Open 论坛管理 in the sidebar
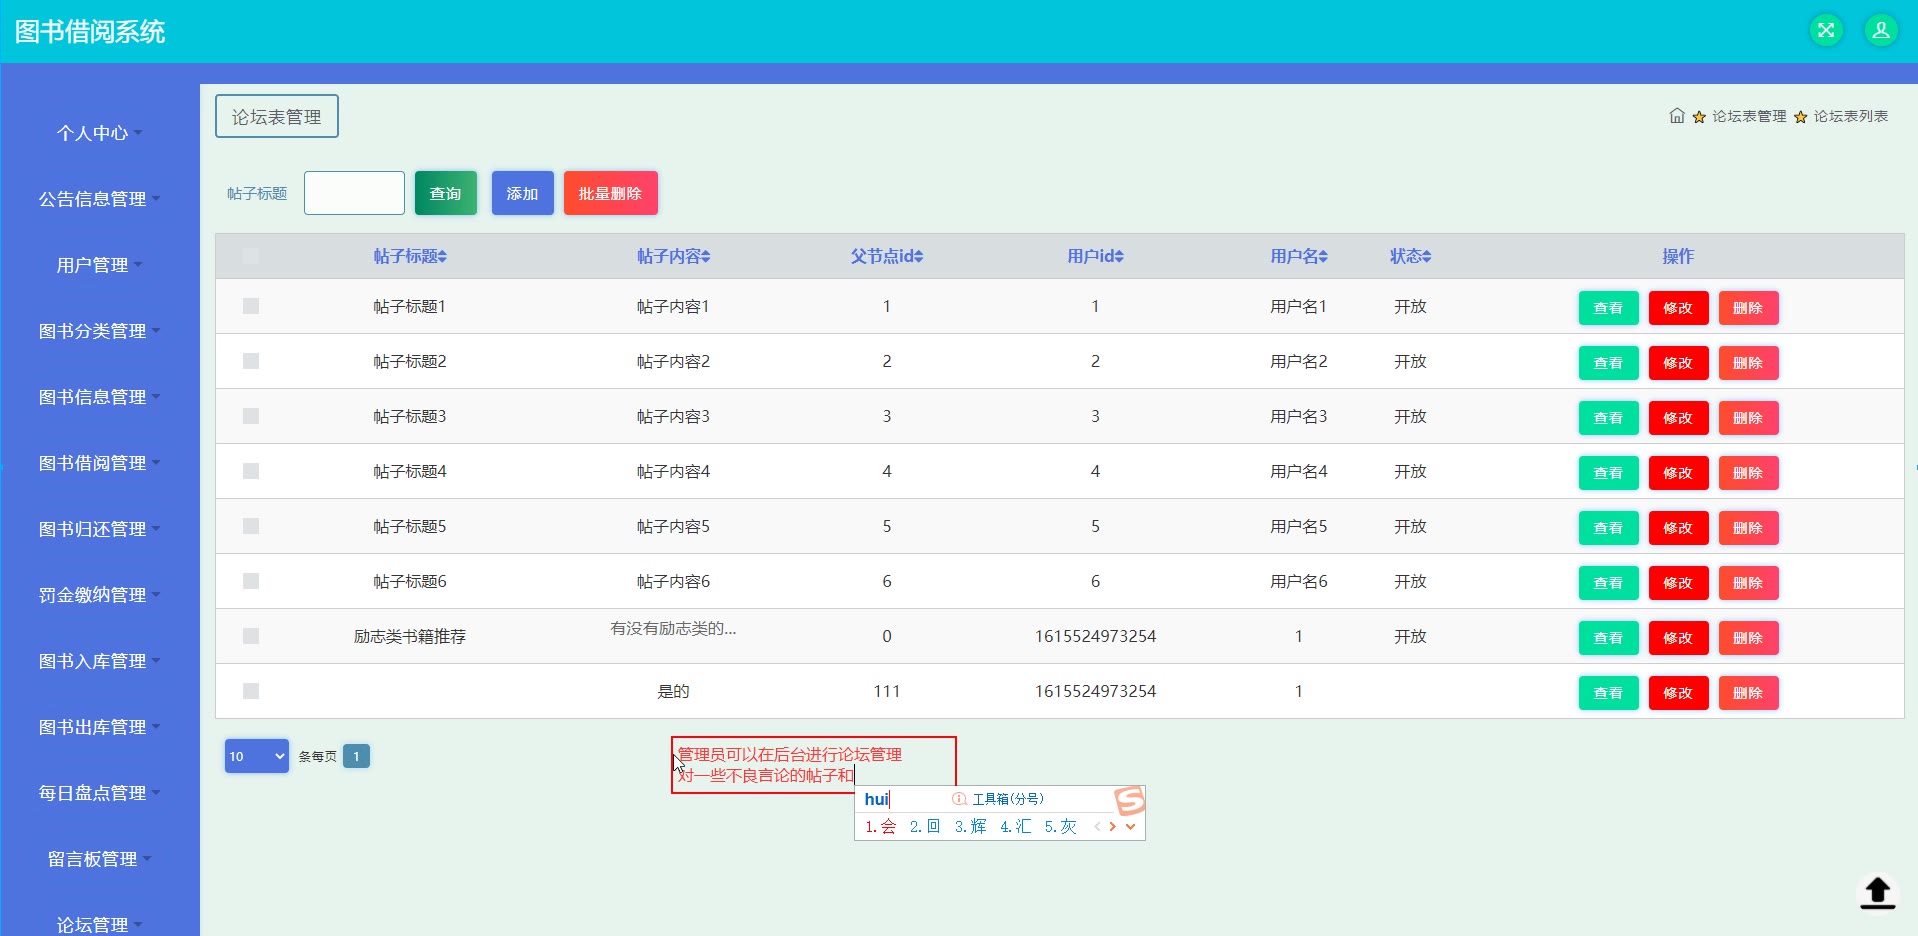 coord(99,925)
